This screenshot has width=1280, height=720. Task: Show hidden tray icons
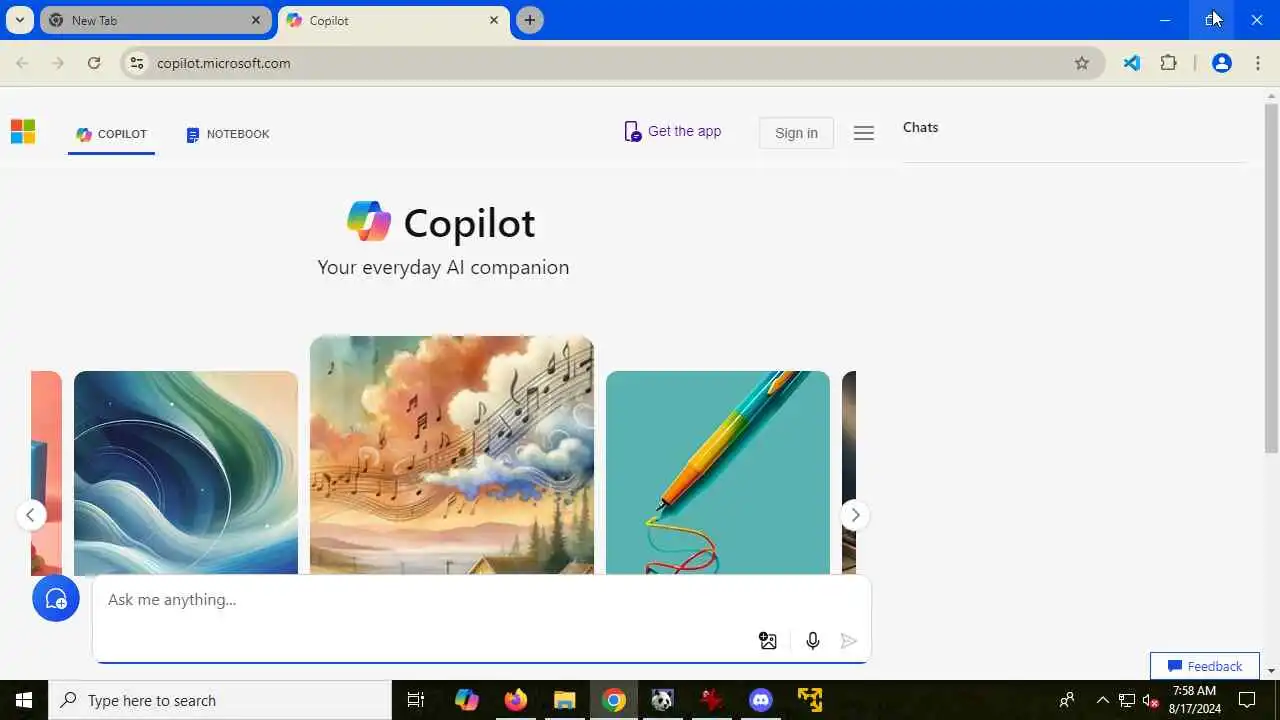pos(1103,700)
